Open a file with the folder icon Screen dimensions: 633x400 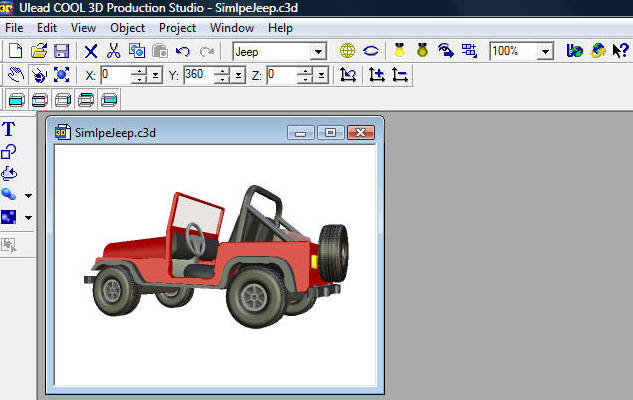(39, 50)
